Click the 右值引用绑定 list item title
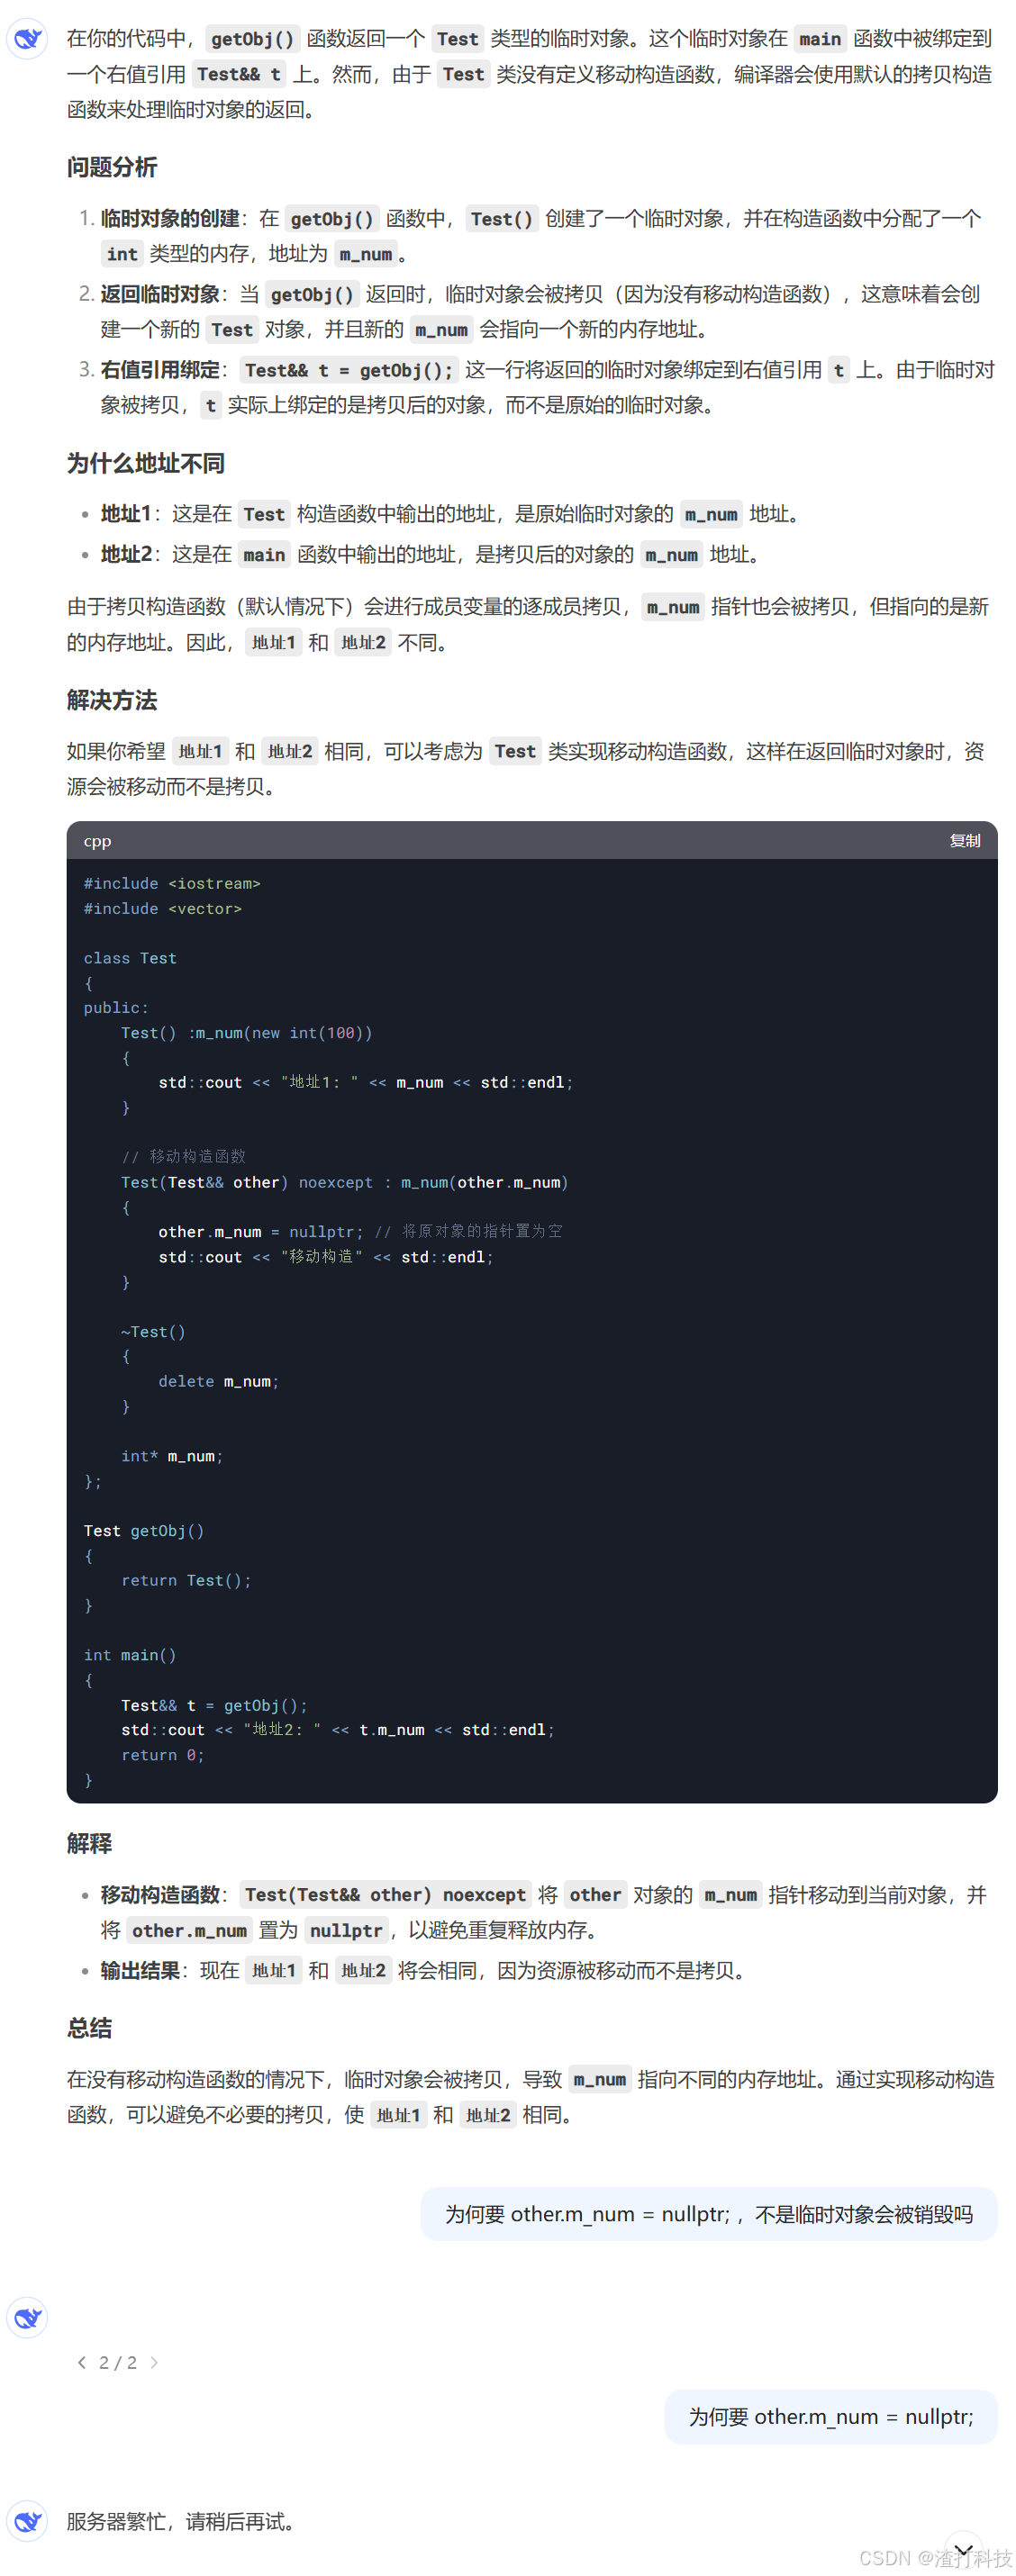 tap(160, 369)
